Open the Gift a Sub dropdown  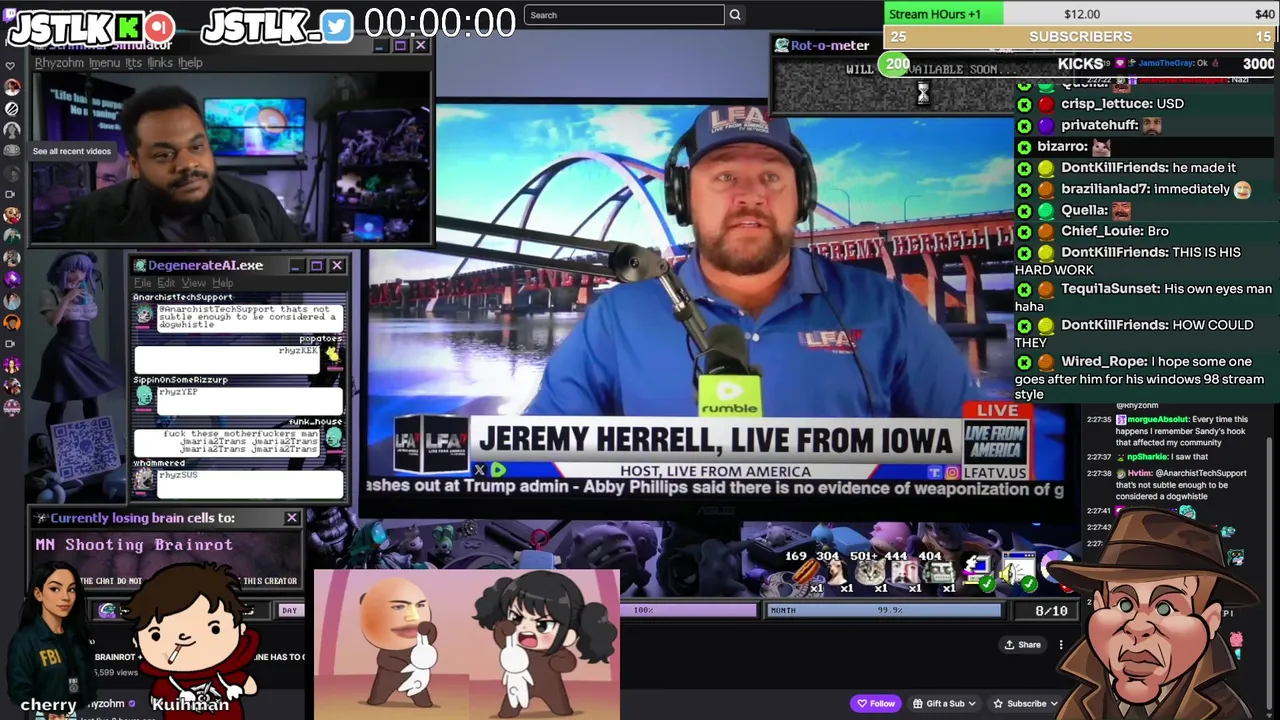point(945,703)
